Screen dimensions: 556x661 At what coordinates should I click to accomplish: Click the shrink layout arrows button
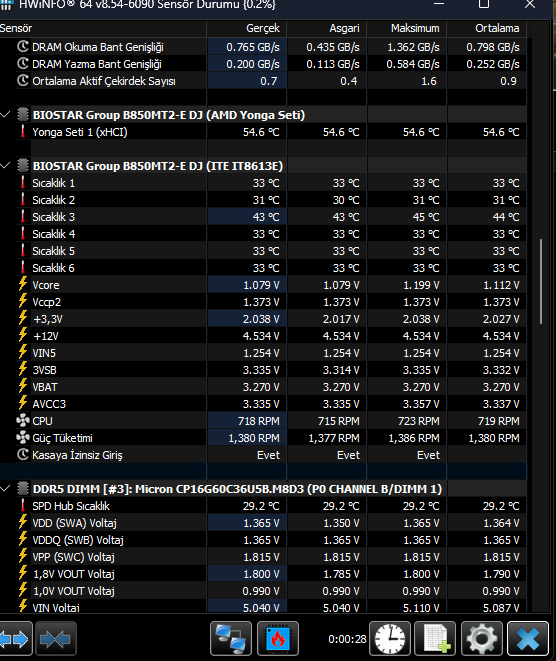[x=56, y=639]
